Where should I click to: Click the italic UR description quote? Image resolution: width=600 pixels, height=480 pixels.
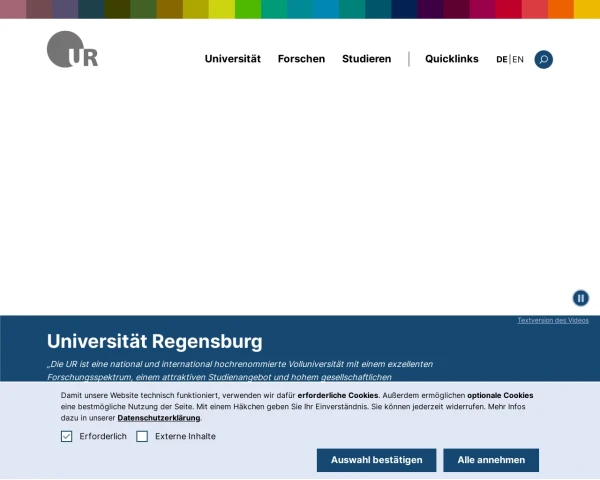coord(240,371)
